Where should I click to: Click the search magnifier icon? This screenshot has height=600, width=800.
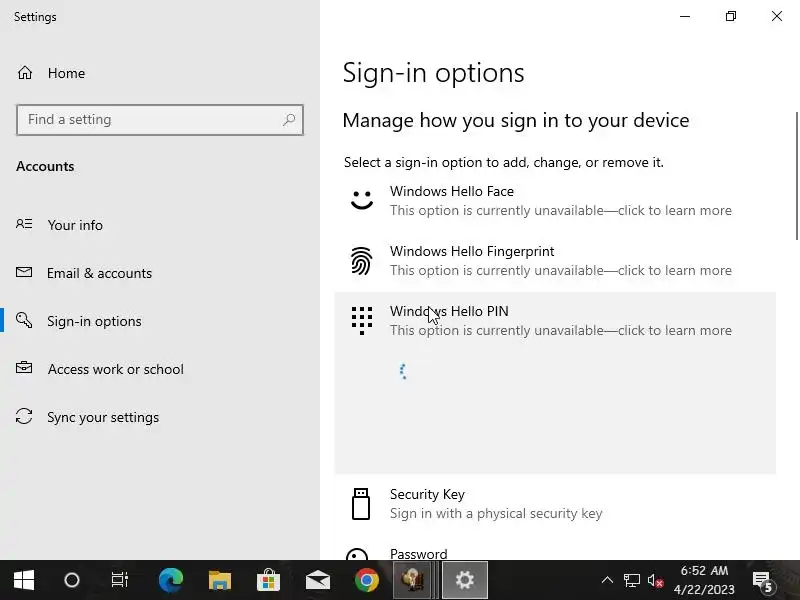click(x=289, y=119)
